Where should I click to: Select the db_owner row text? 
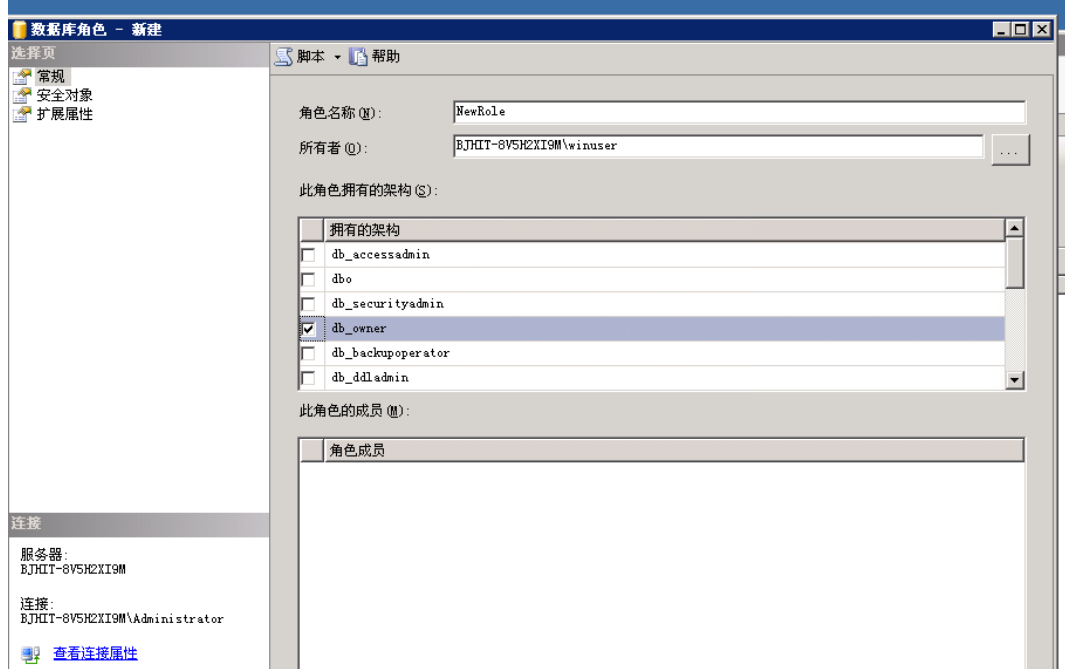pyautogui.click(x=359, y=329)
